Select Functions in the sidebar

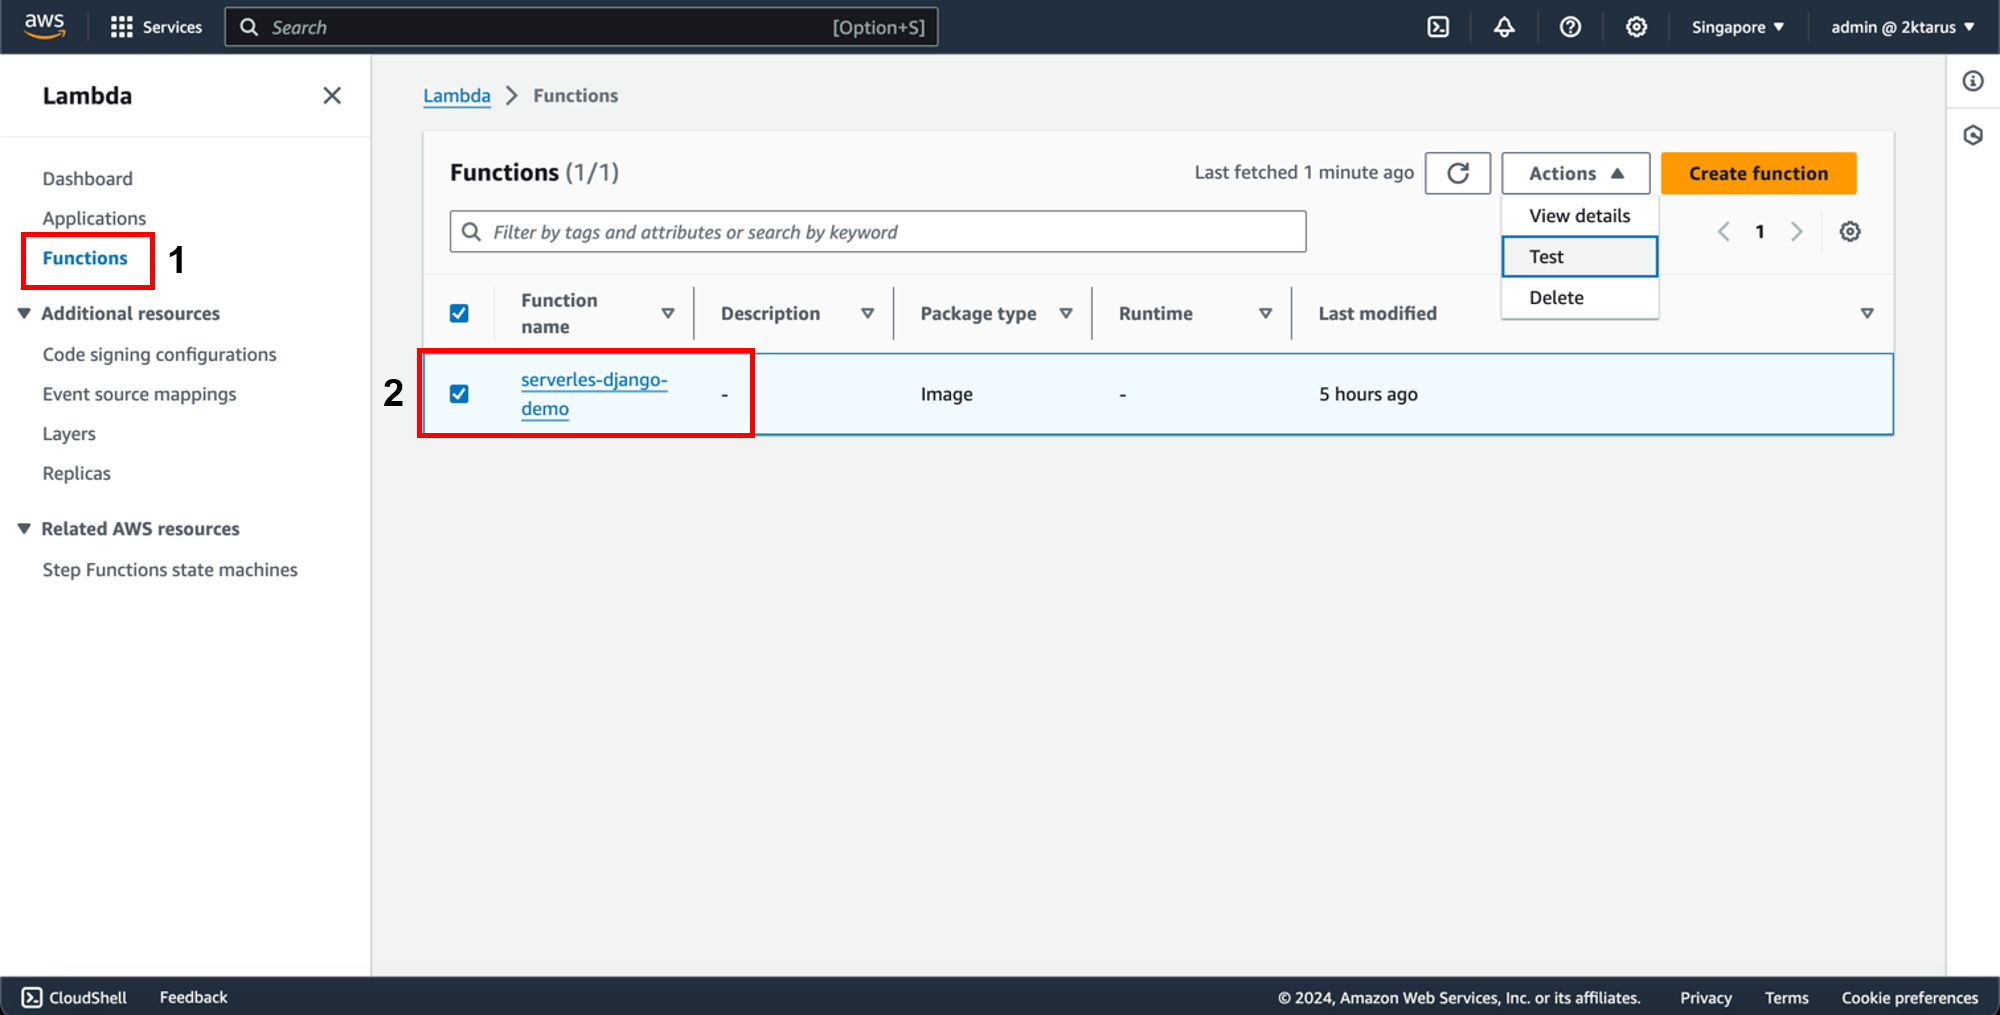pos(85,258)
